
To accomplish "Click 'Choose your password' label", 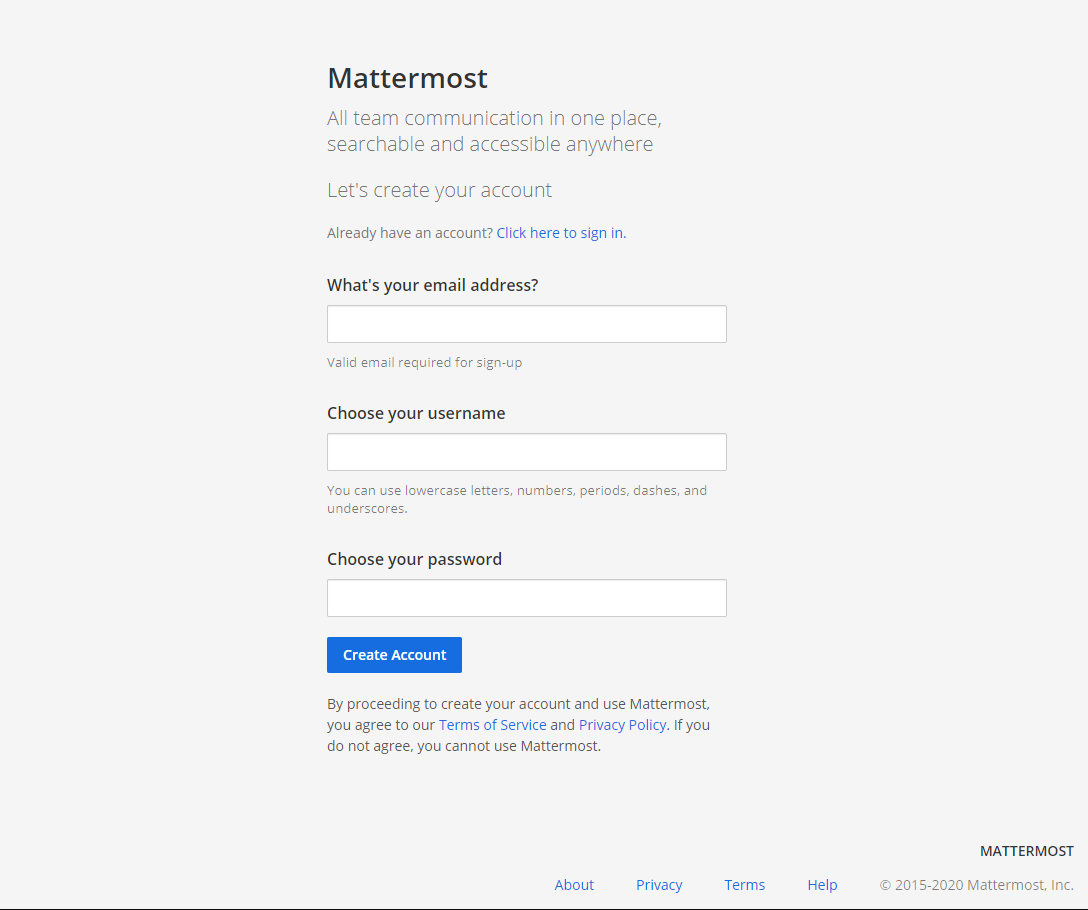I will pyautogui.click(x=414, y=559).
